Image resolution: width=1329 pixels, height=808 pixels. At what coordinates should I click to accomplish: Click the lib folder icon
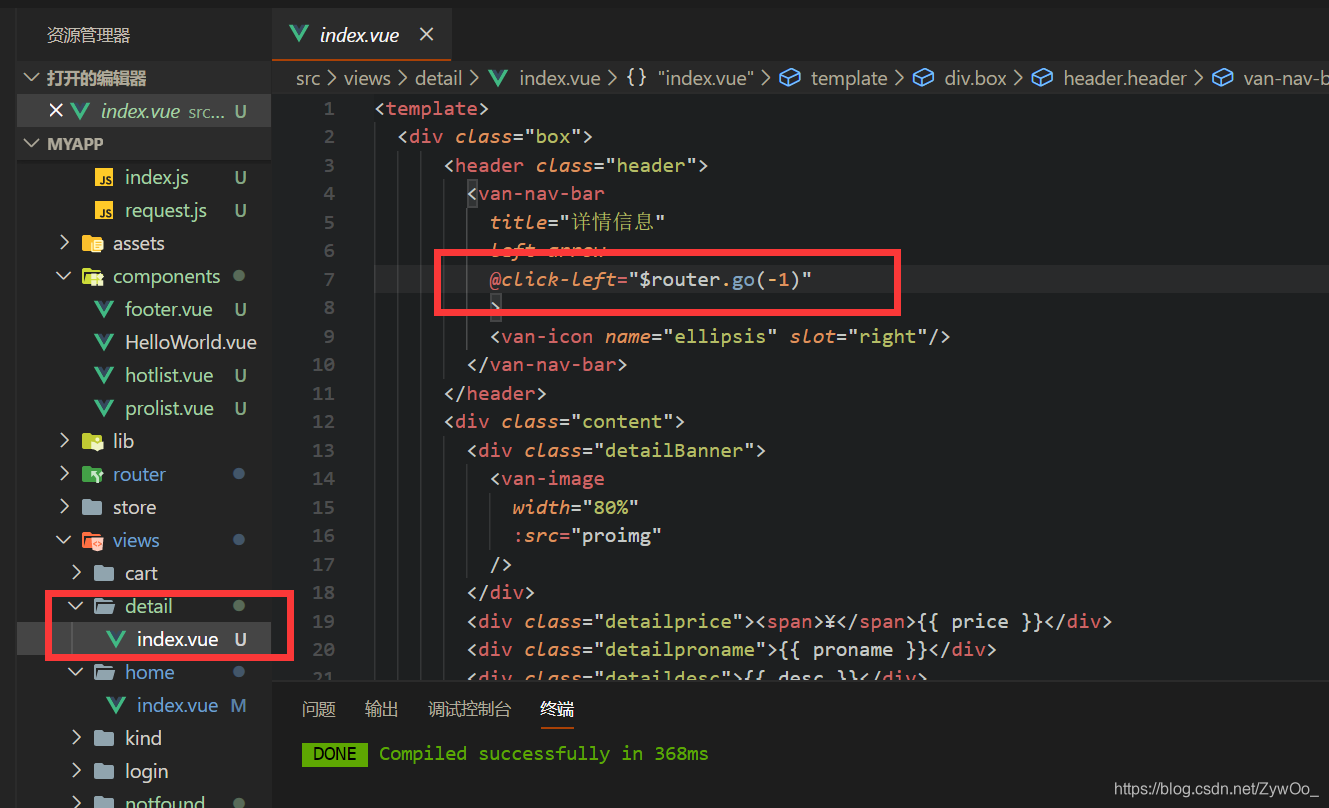[x=92, y=441]
